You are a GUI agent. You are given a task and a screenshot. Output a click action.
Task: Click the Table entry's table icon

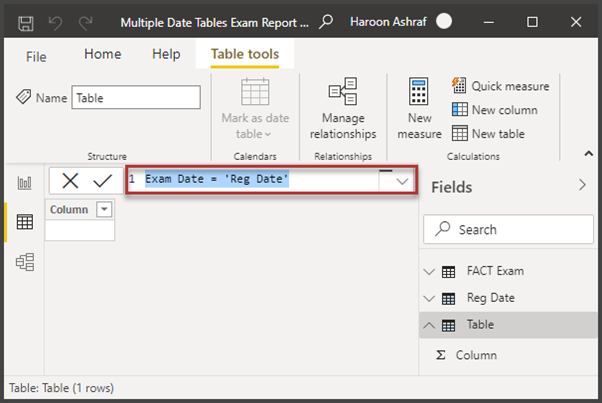[x=448, y=325]
